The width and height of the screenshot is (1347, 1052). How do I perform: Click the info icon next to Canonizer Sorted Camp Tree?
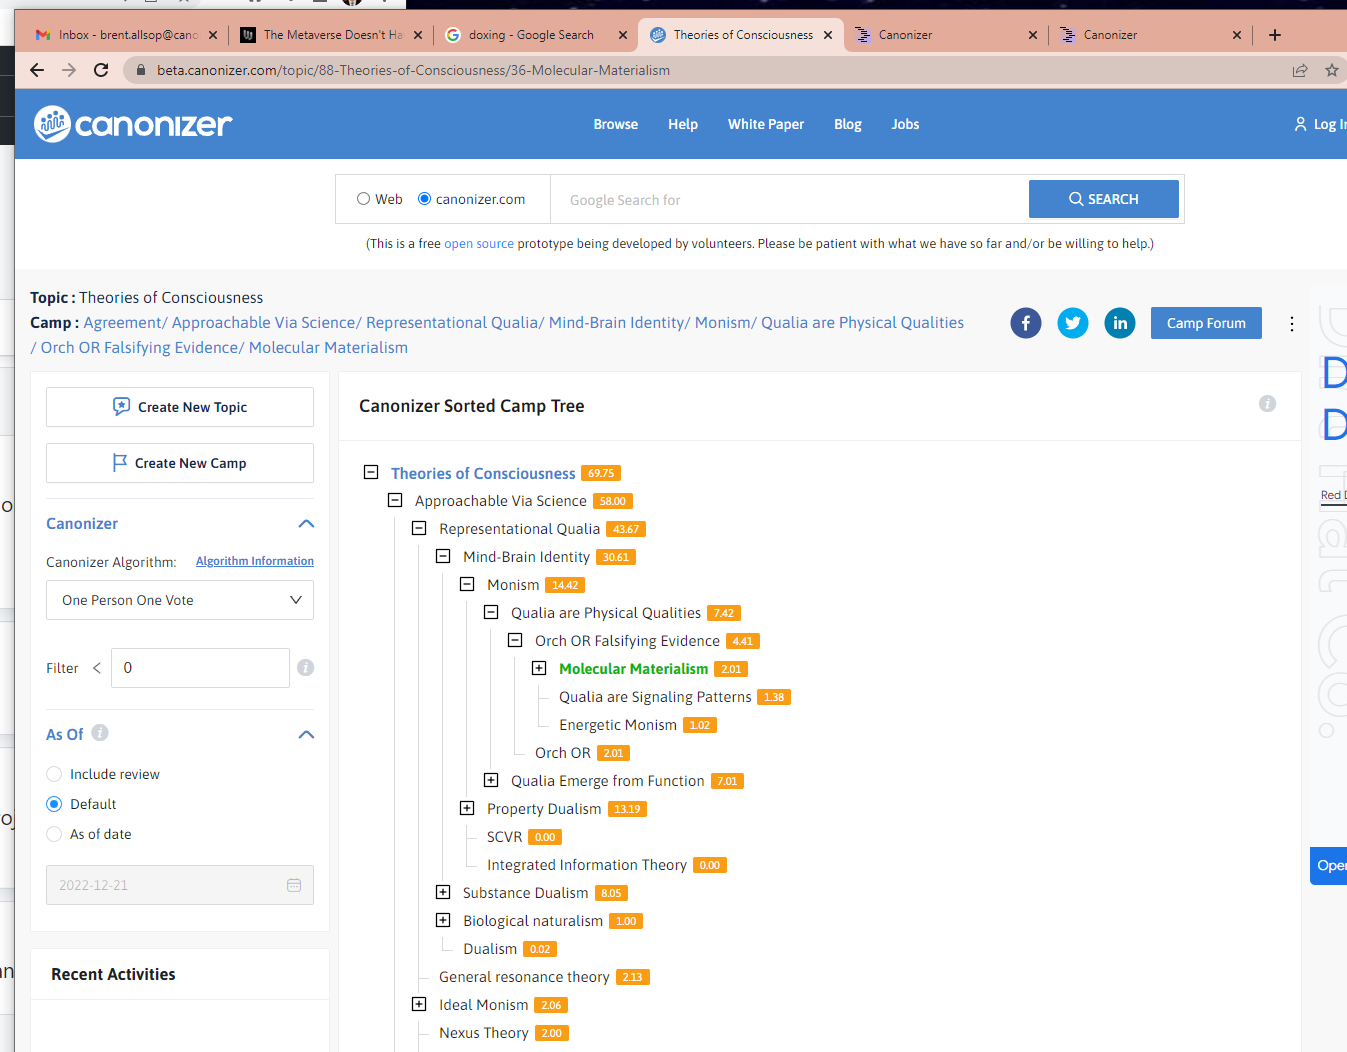[x=1267, y=403]
